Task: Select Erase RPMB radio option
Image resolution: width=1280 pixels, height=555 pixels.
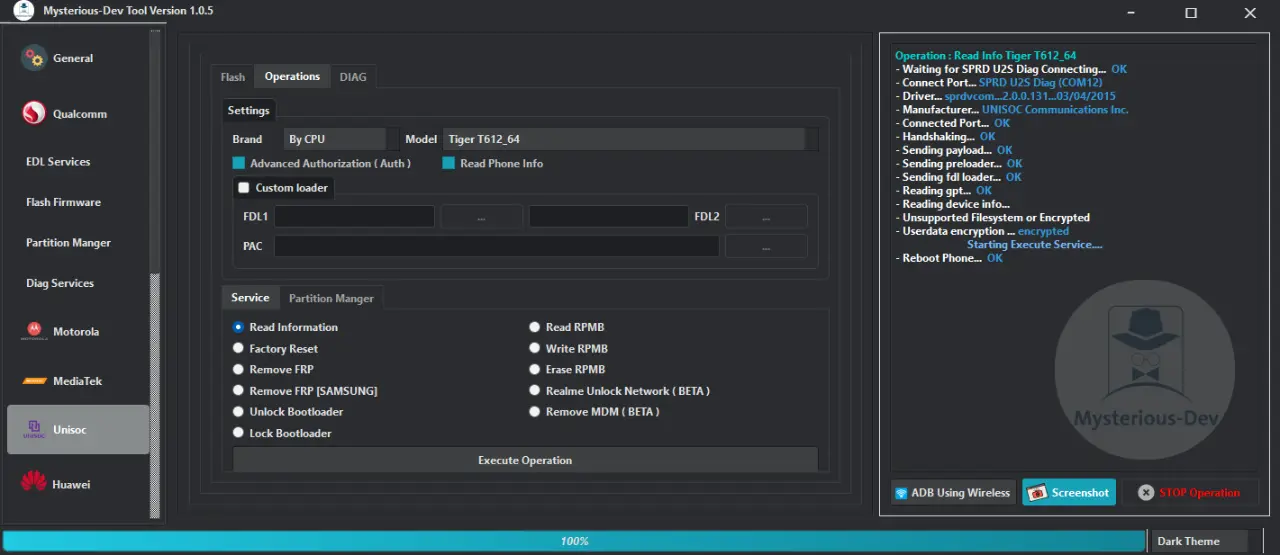Action: click(x=535, y=370)
